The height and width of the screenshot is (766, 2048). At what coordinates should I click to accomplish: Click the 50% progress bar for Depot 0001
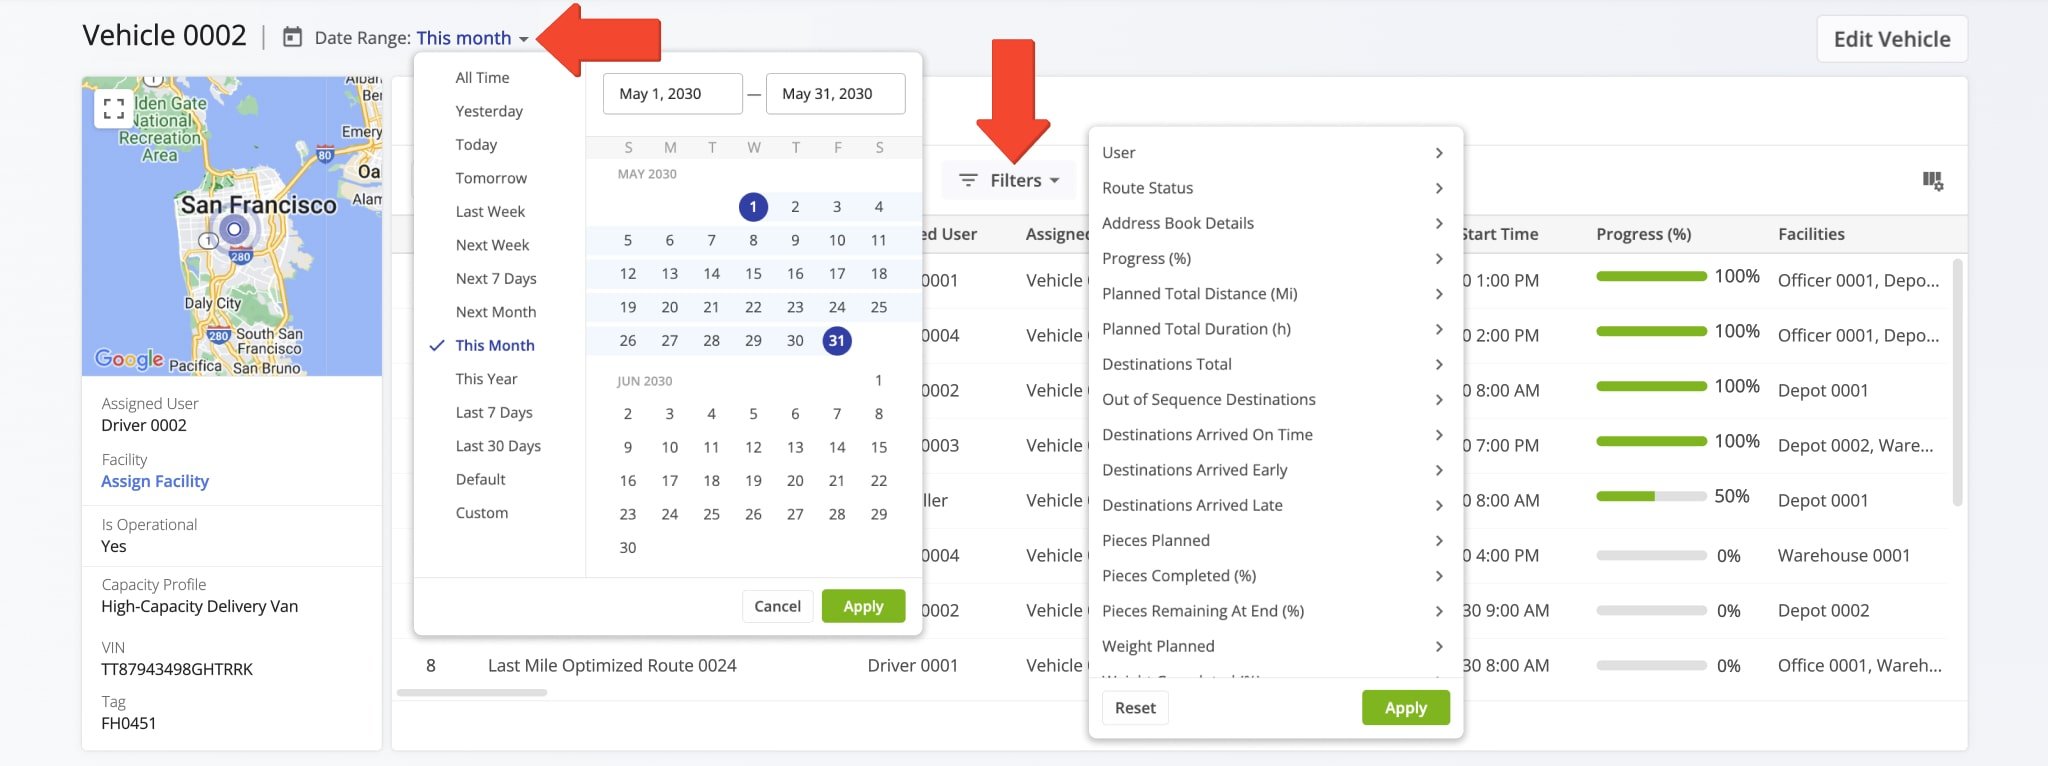point(1651,496)
